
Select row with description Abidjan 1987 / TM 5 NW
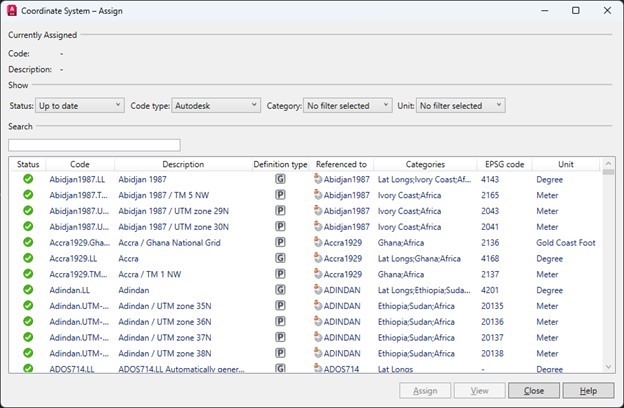(164, 195)
